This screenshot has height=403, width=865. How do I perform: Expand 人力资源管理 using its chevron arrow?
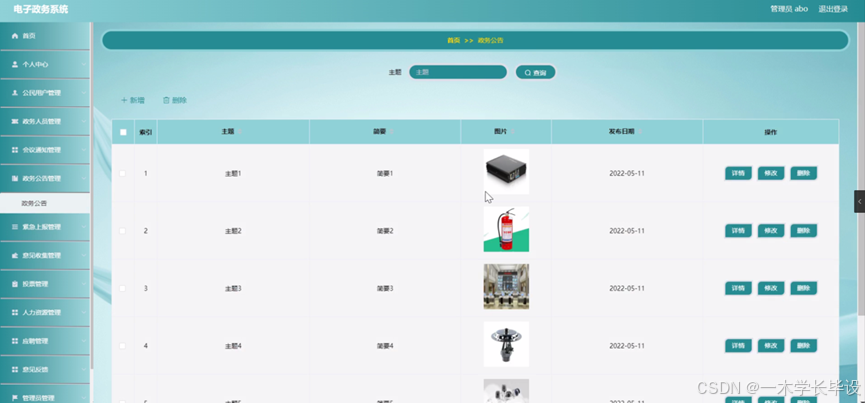coord(83,313)
